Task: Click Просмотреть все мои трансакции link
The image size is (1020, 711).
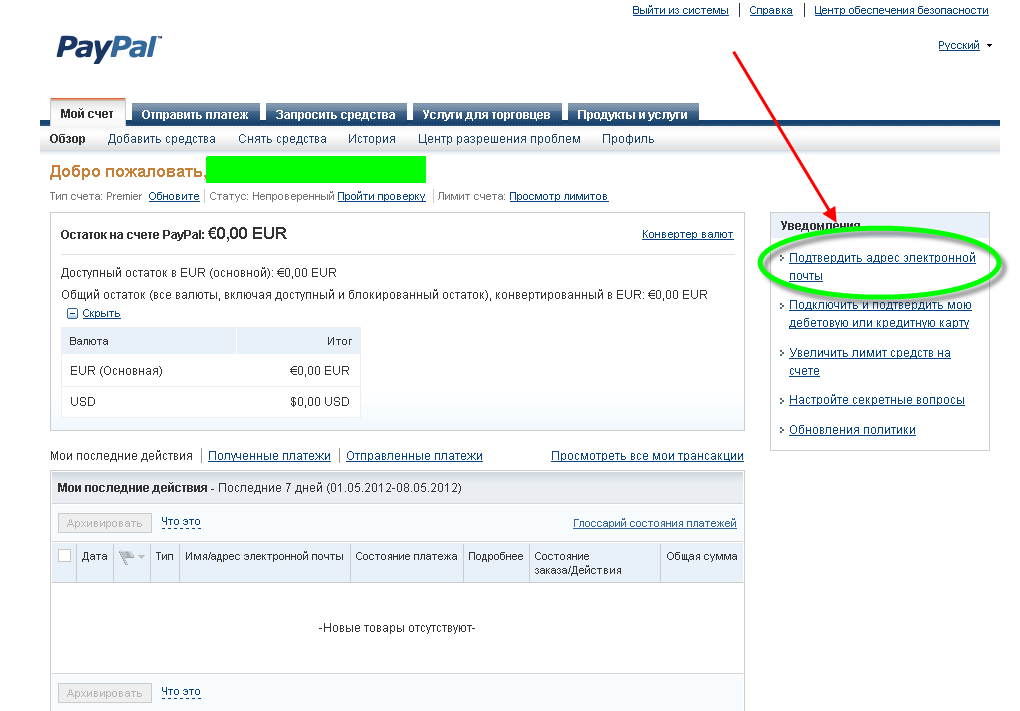Action: coord(647,456)
